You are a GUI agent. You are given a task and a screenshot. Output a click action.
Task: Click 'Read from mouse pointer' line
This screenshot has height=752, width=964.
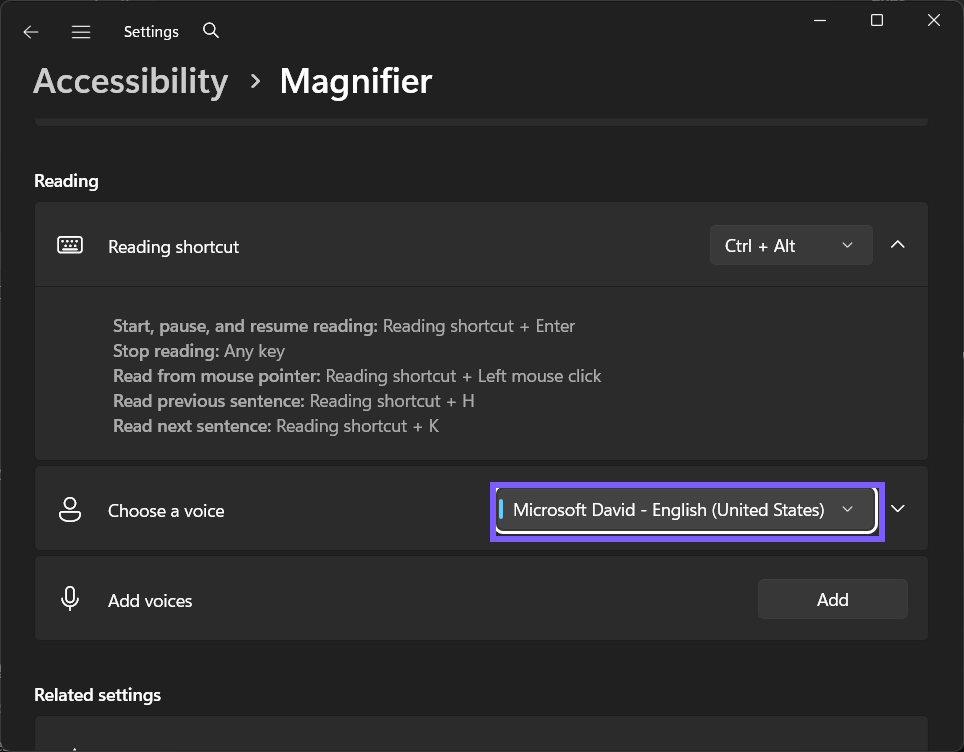click(357, 376)
